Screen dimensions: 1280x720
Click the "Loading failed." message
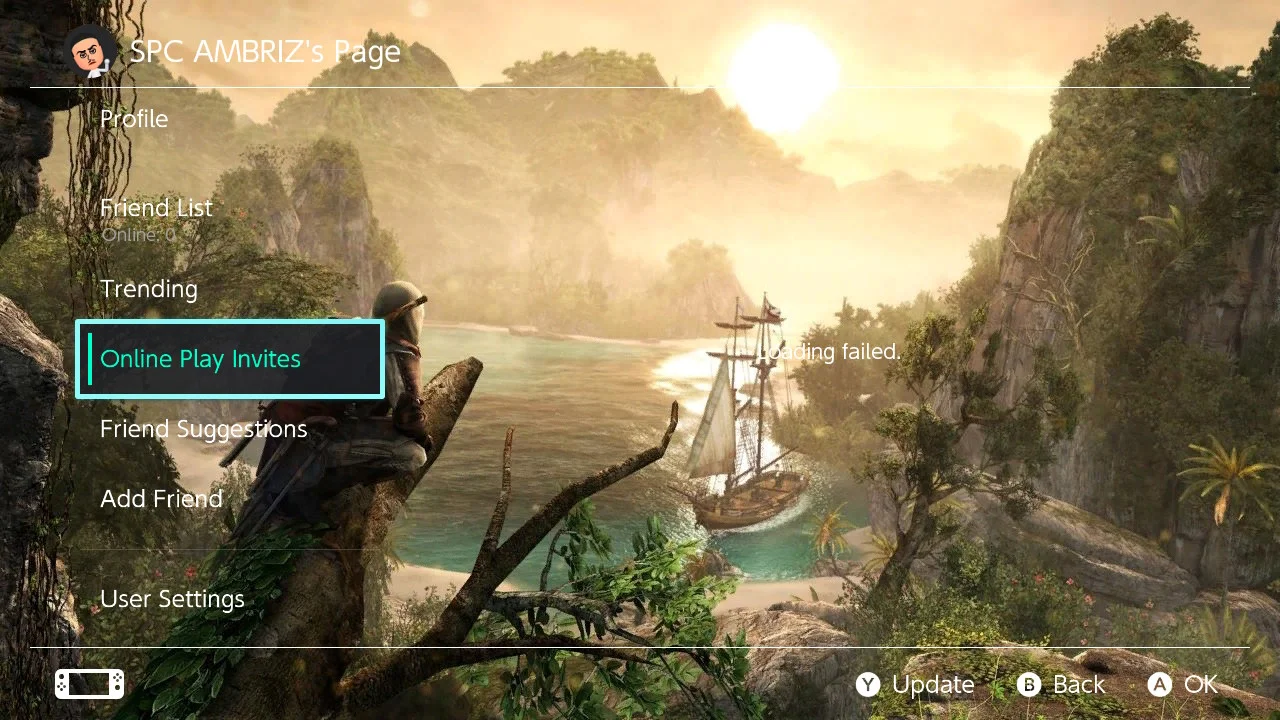click(830, 352)
